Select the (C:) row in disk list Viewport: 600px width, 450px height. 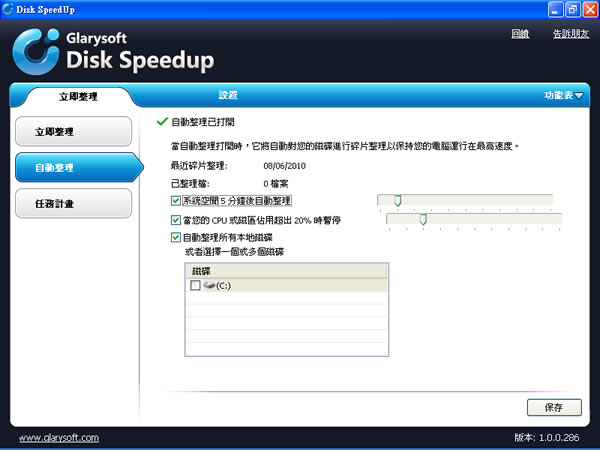pyautogui.click(x=287, y=285)
